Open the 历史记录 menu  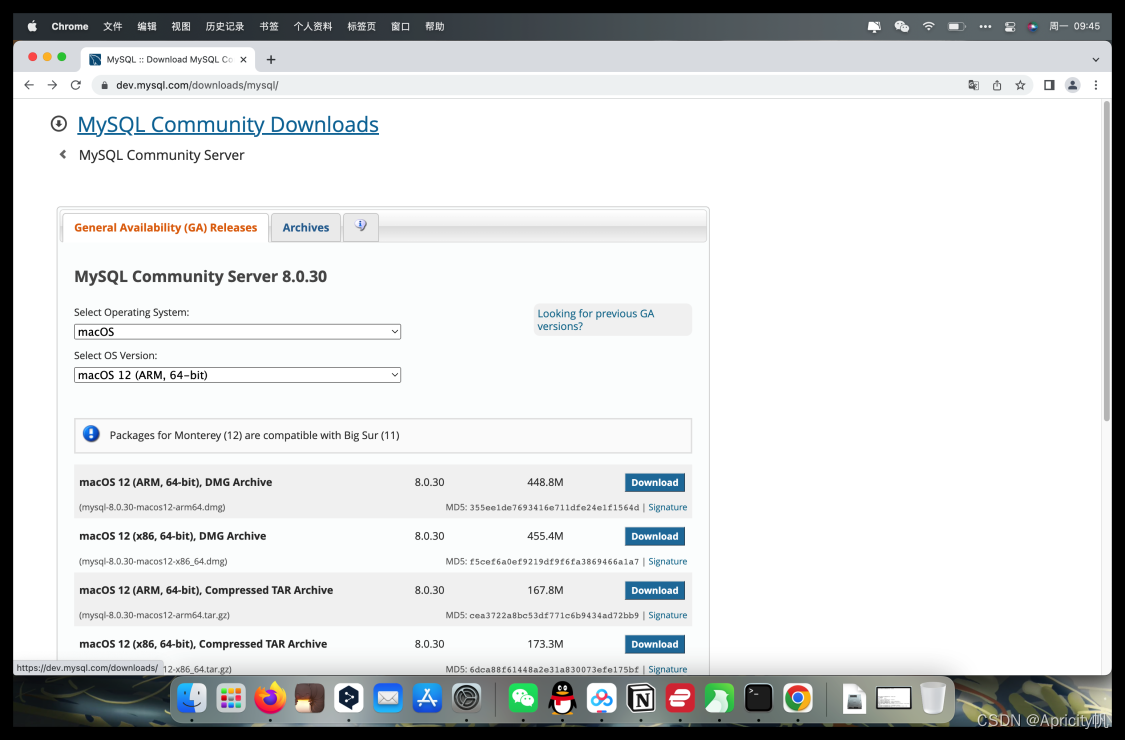tap(225, 27)
